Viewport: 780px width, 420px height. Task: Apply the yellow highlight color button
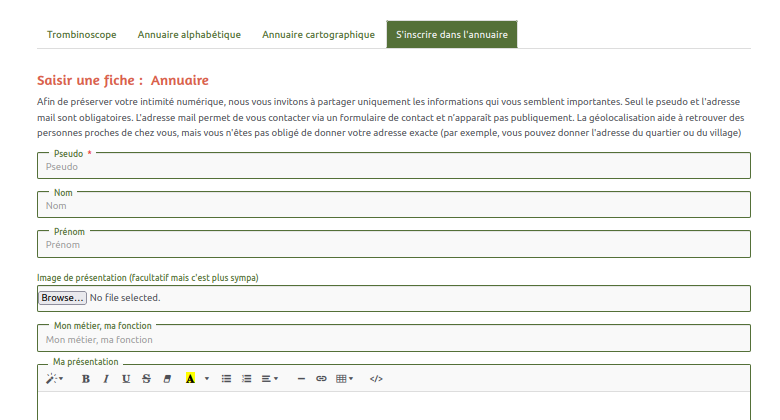click(190, 379)
